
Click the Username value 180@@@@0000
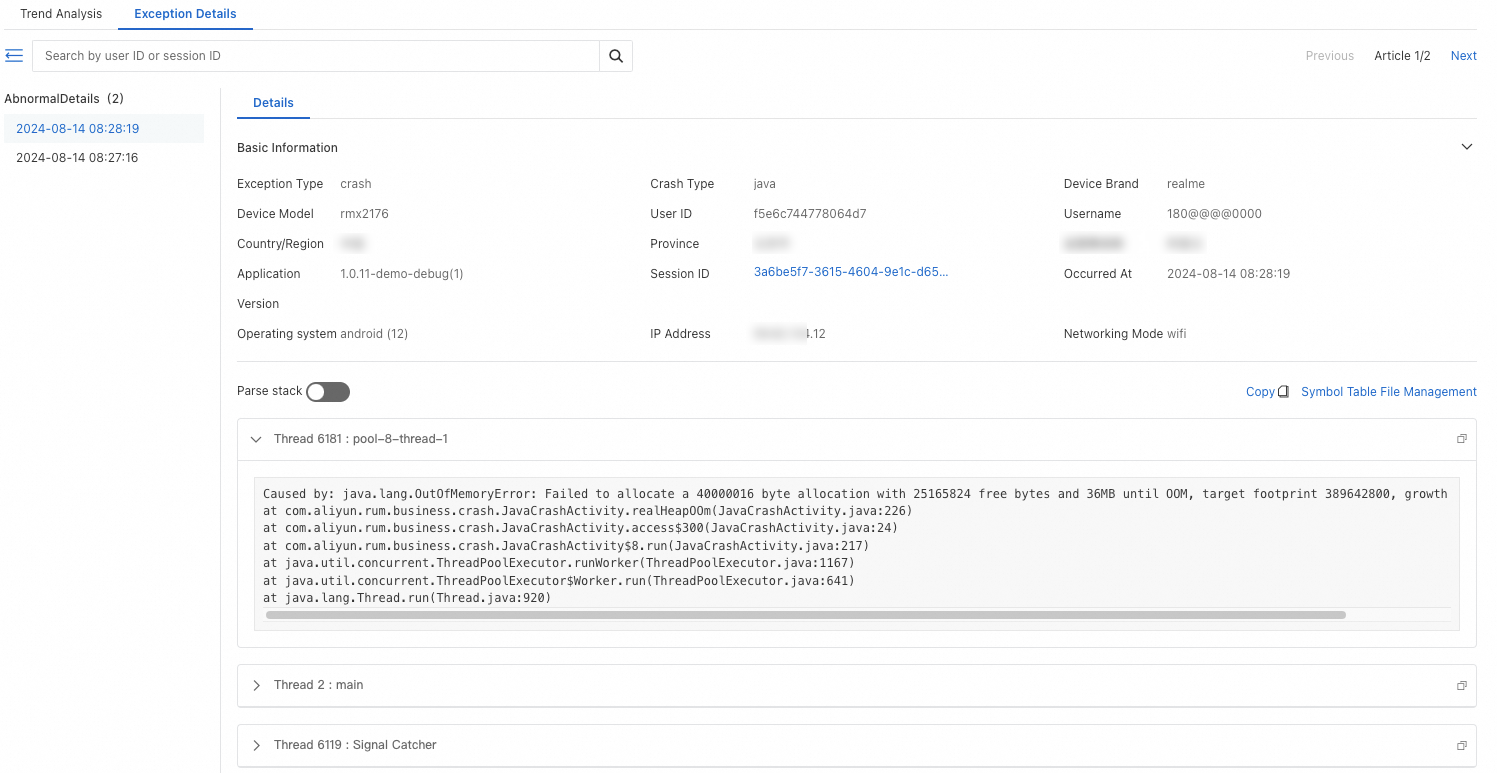click(x=1214, y=214)
